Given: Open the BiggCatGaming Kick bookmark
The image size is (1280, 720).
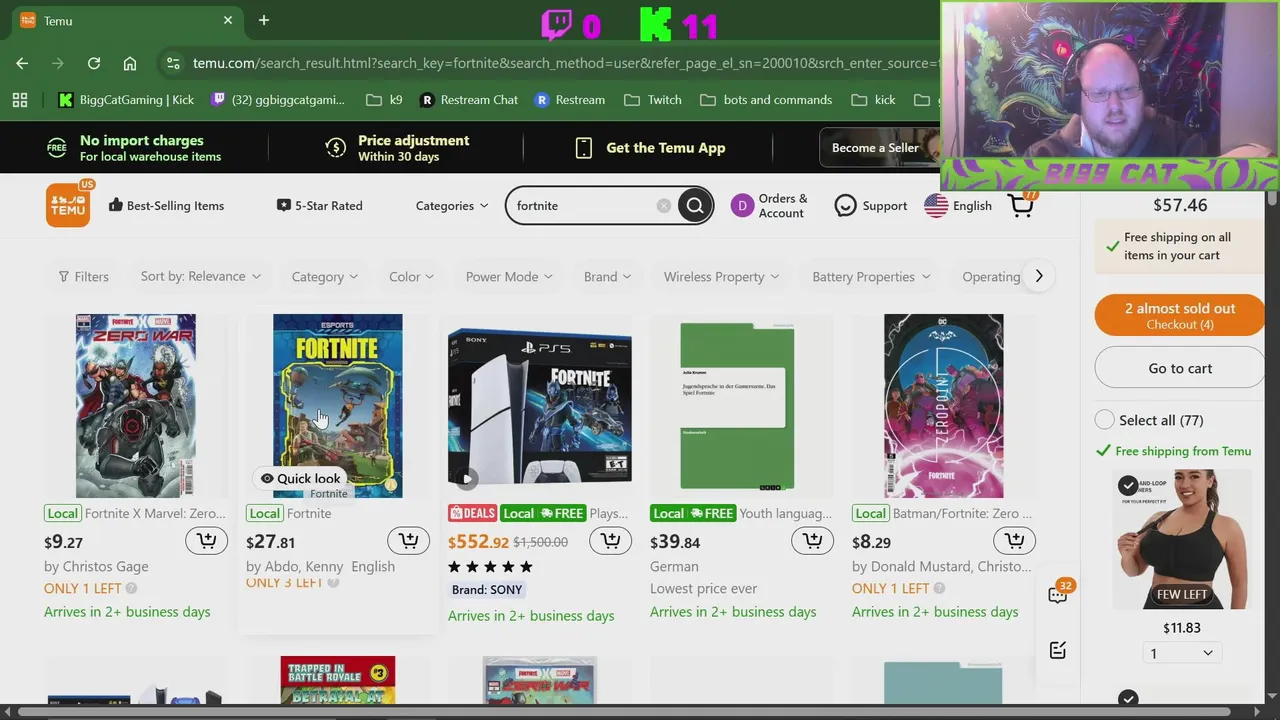Looking at the screenshot, I should 126,100.
